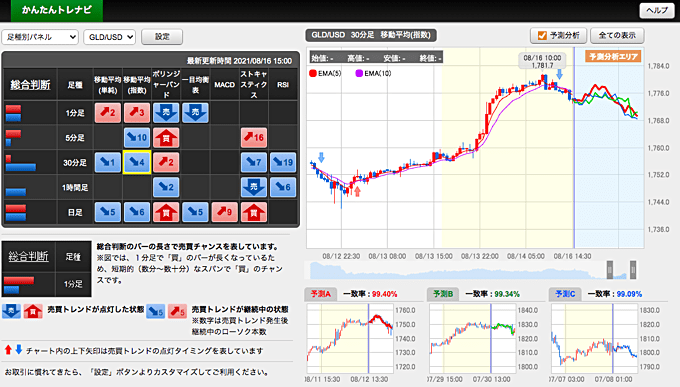Open the GLD/USD currency pair dropdown
Image resolution: width=680 pixels, height=387 pixels.
pos(110,37)
